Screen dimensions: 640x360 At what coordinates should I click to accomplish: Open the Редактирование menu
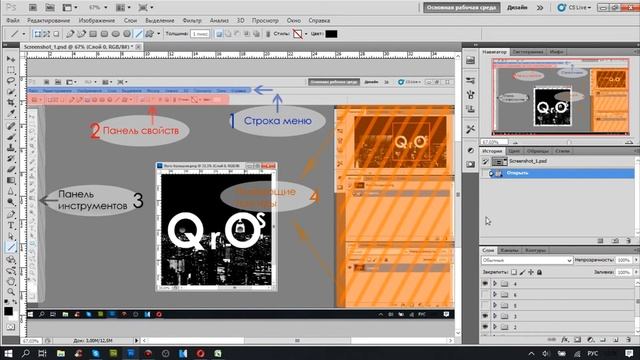49,20
